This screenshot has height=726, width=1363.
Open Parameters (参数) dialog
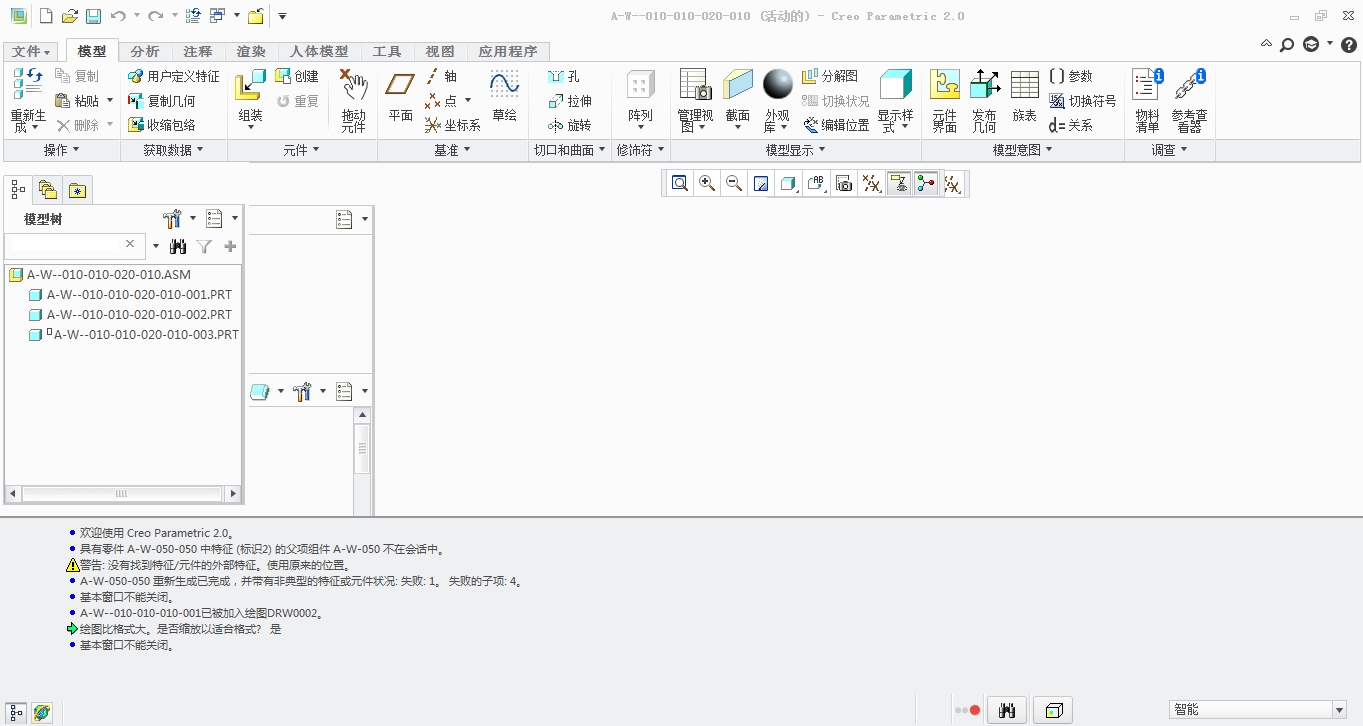pos(1071,76)
